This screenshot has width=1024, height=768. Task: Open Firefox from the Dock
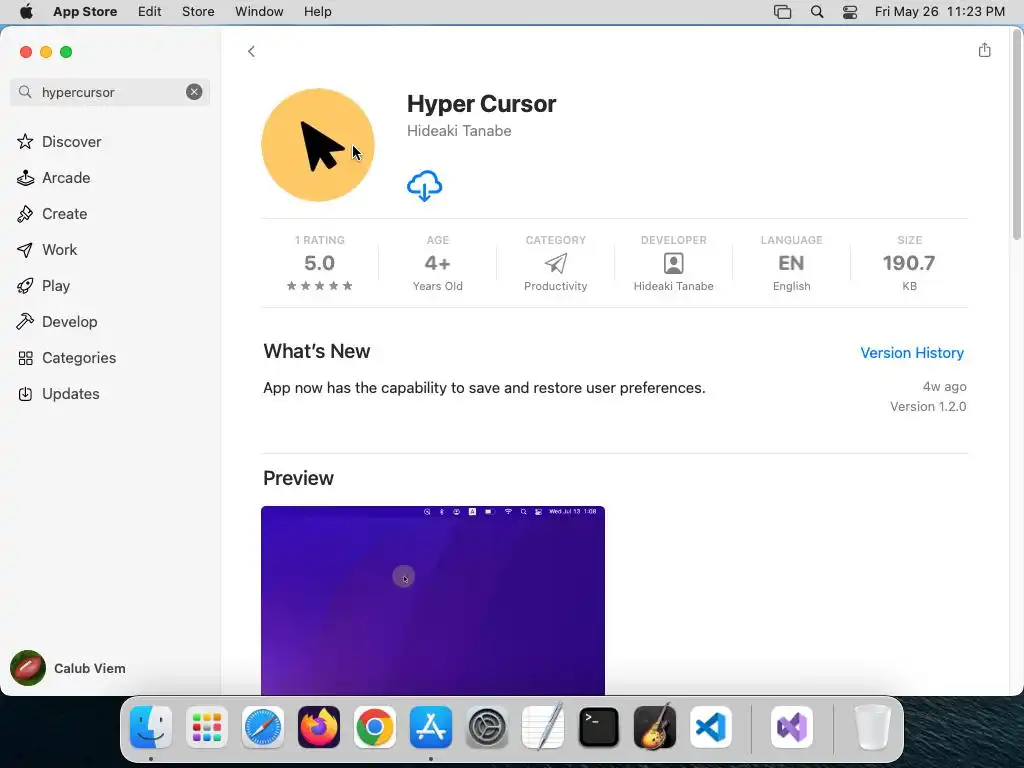[319, 727]
